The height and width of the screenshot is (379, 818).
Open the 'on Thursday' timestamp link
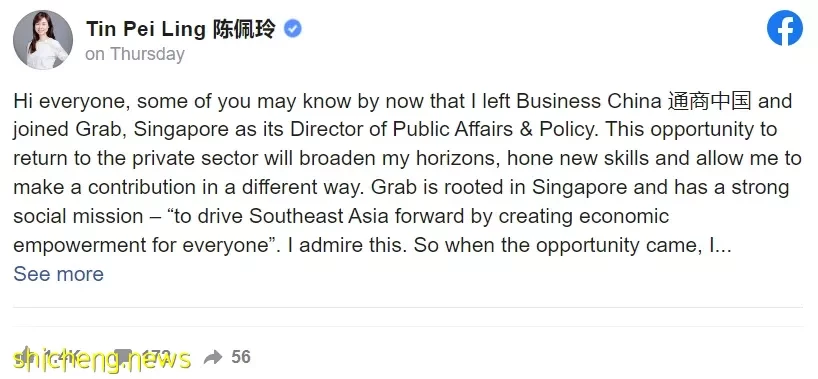coord(135,54)
